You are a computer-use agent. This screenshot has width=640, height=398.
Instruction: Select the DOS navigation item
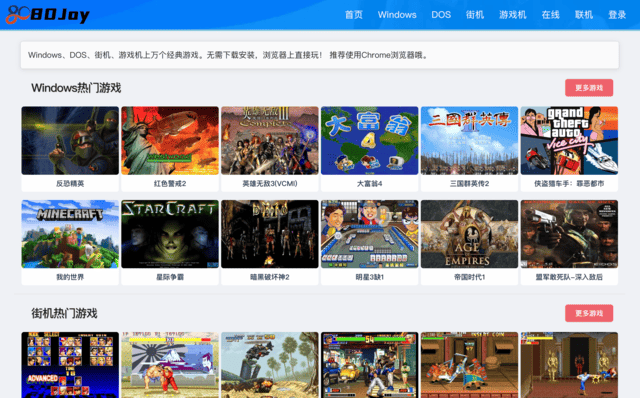[x=441, y=15]
